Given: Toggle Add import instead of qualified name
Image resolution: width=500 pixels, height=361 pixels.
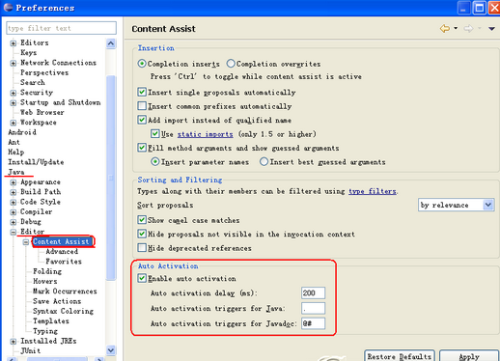Looking at the screenshot, I should 142,120.
